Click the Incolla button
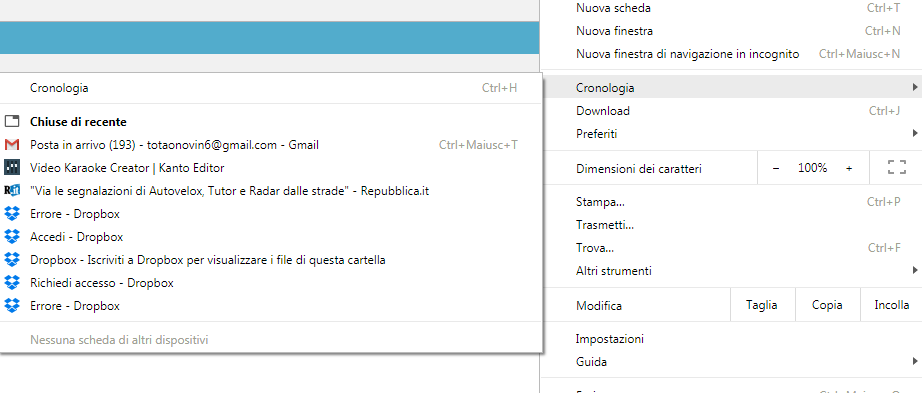922x393 pixels. click(891, 305)
